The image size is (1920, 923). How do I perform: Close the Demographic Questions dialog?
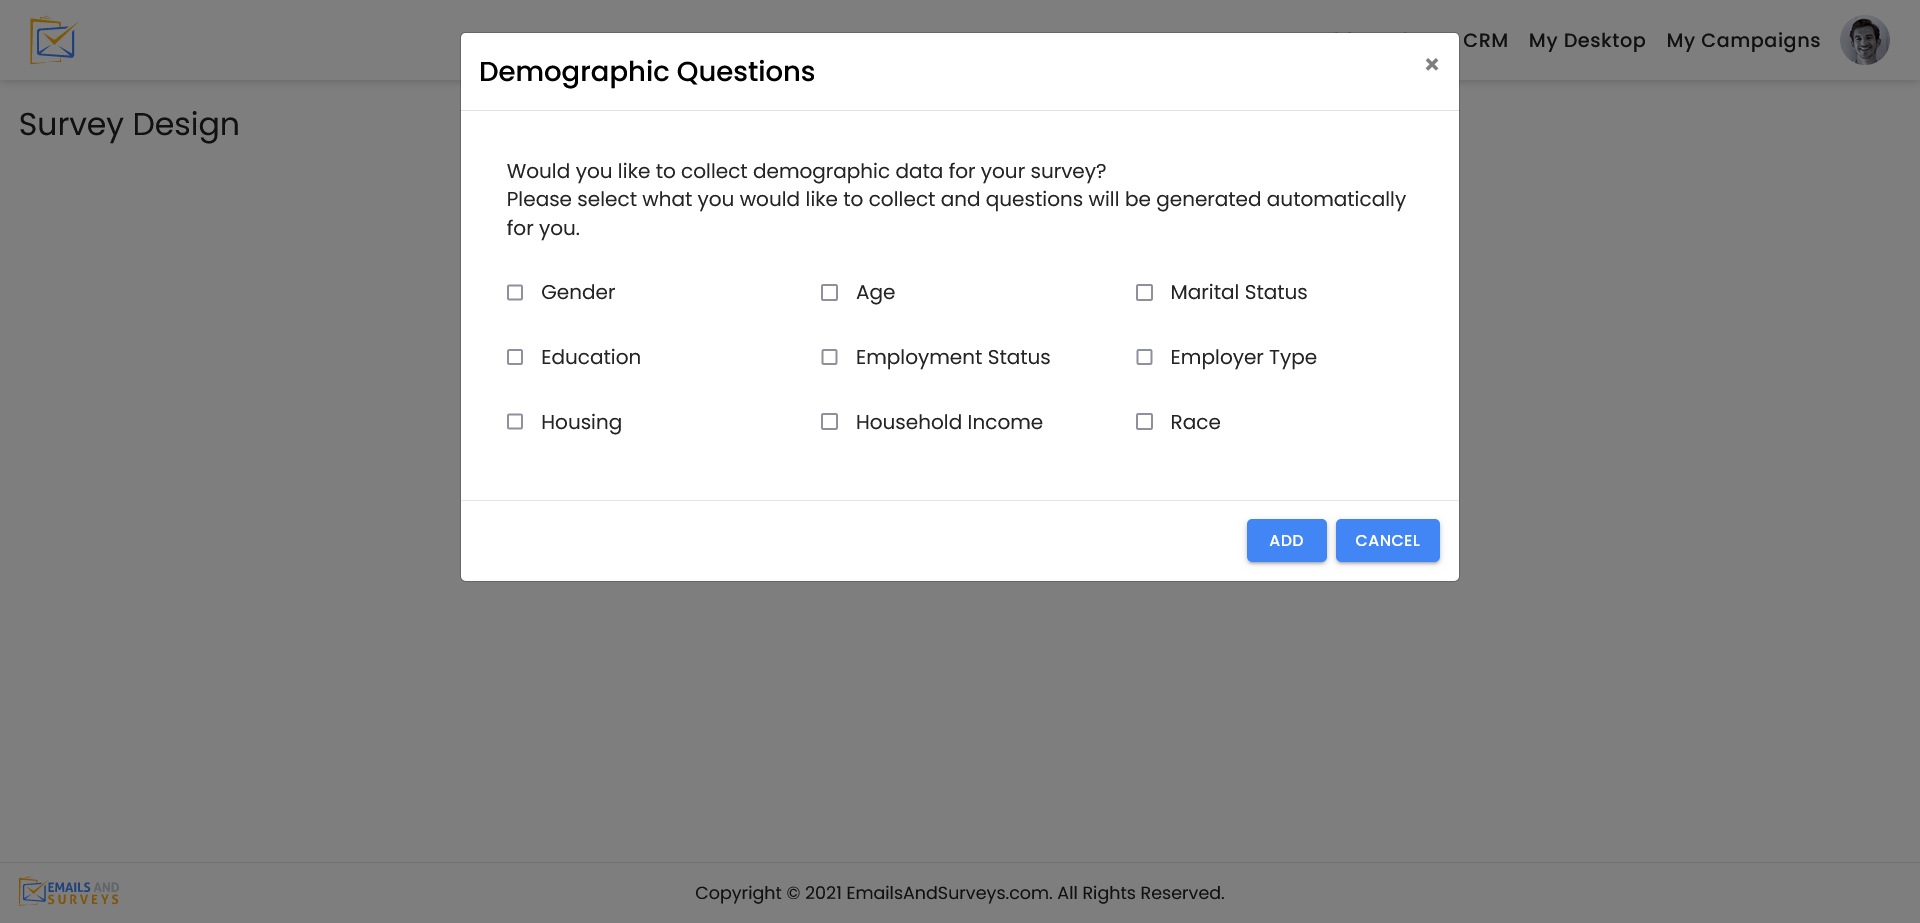(x=1431, y=64)
